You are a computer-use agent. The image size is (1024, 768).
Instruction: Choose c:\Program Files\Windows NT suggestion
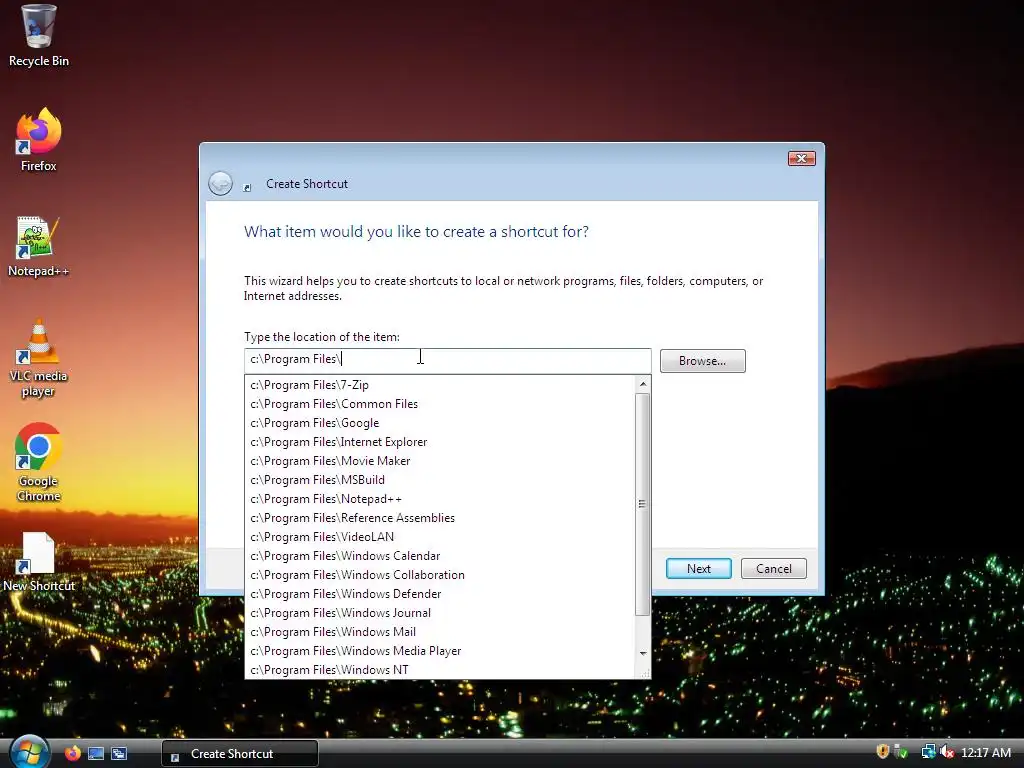coord(440,669)
